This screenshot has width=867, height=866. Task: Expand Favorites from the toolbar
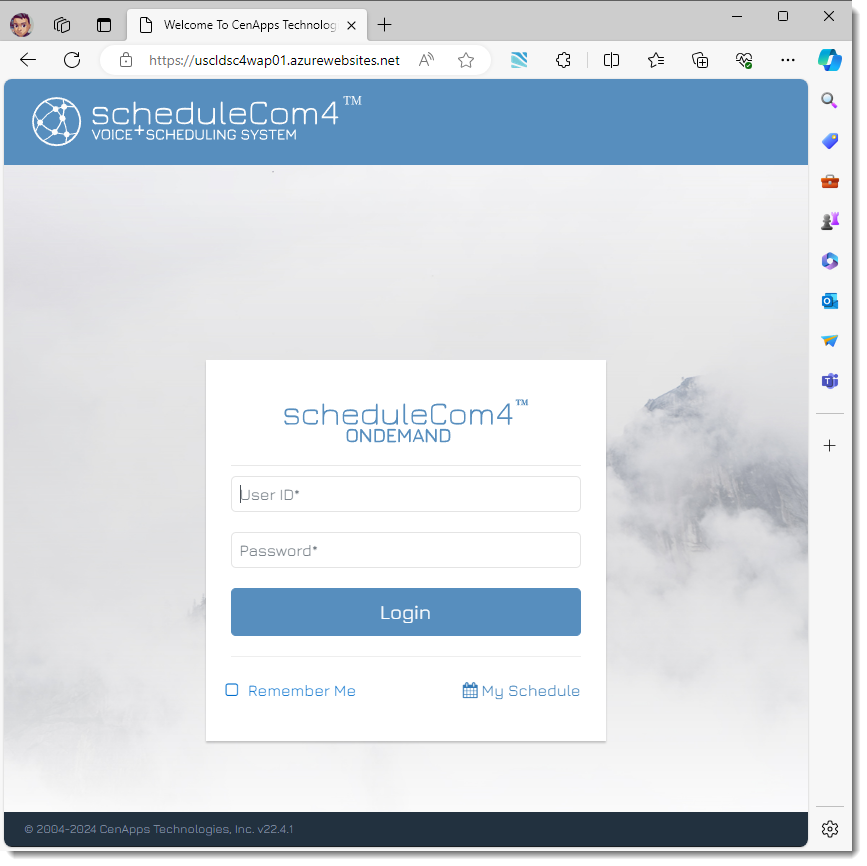point(655,60)
